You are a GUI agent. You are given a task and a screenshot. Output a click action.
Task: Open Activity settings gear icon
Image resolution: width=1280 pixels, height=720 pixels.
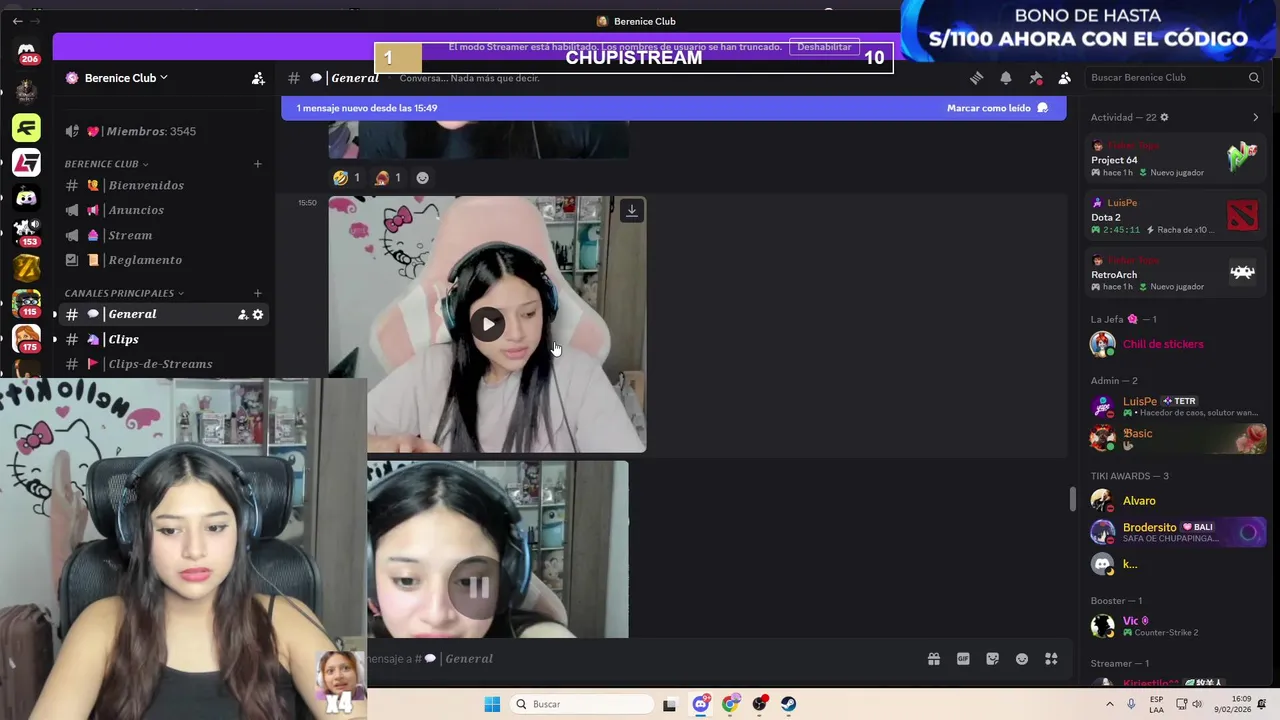pos(1164,117)
